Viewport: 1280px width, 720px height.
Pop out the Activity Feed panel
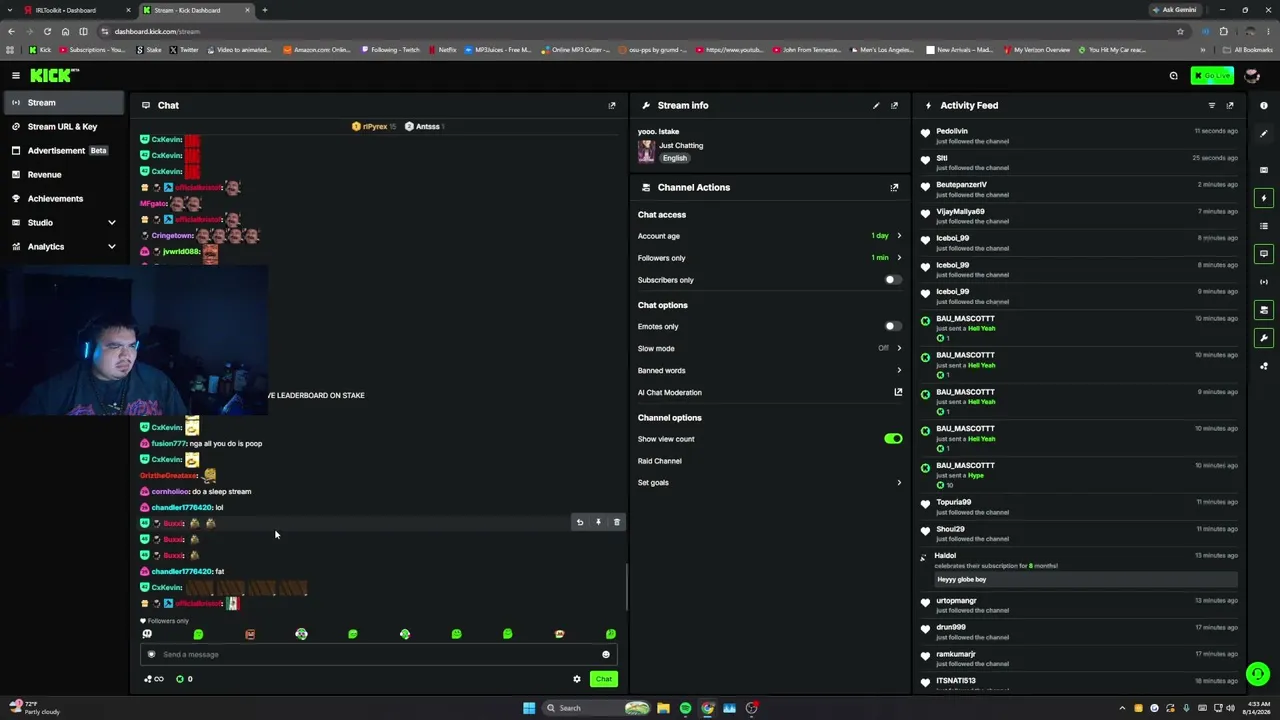(x=1230, y=105)
